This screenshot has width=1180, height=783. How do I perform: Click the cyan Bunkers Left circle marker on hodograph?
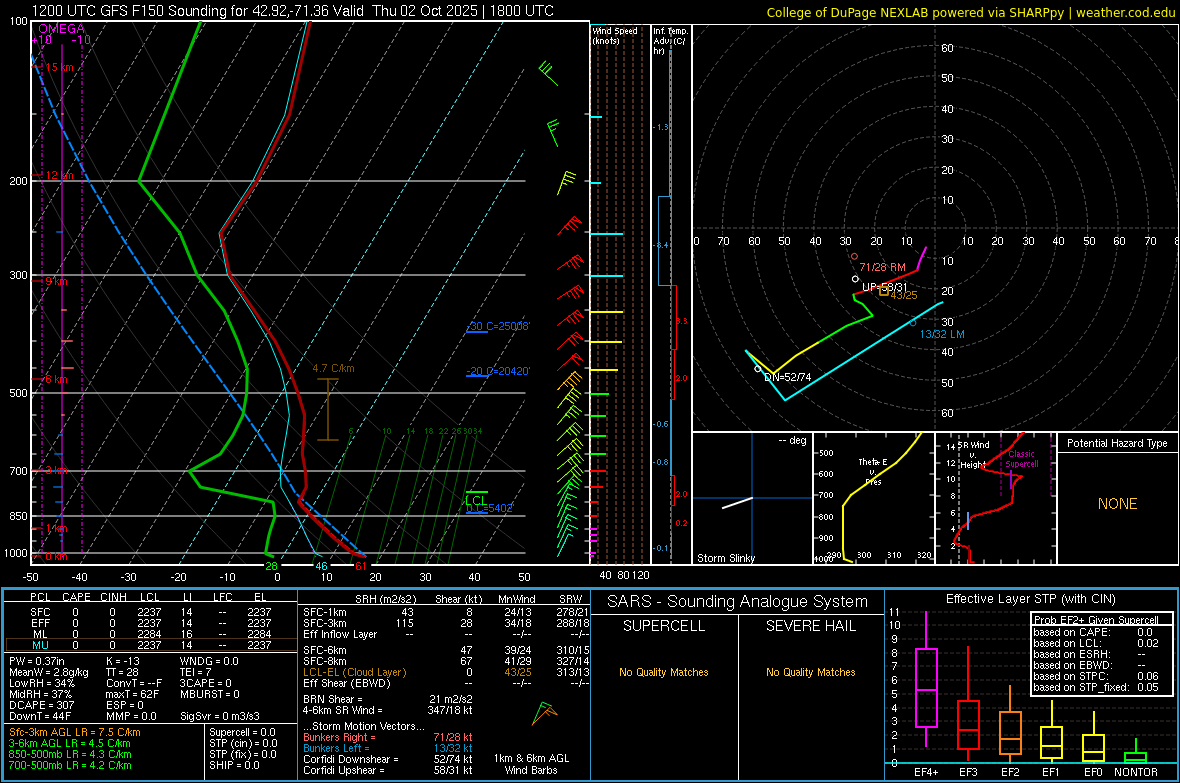[913, 323]
